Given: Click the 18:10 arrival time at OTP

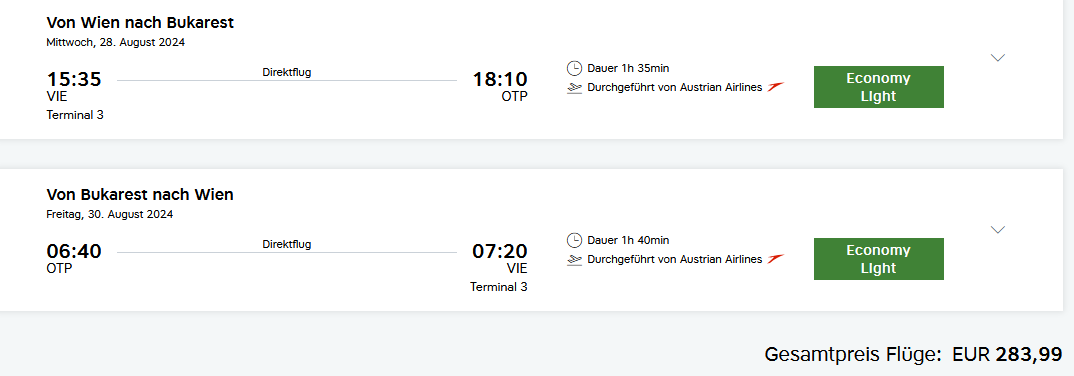Looking at the screenshot, I should (500, 79).
